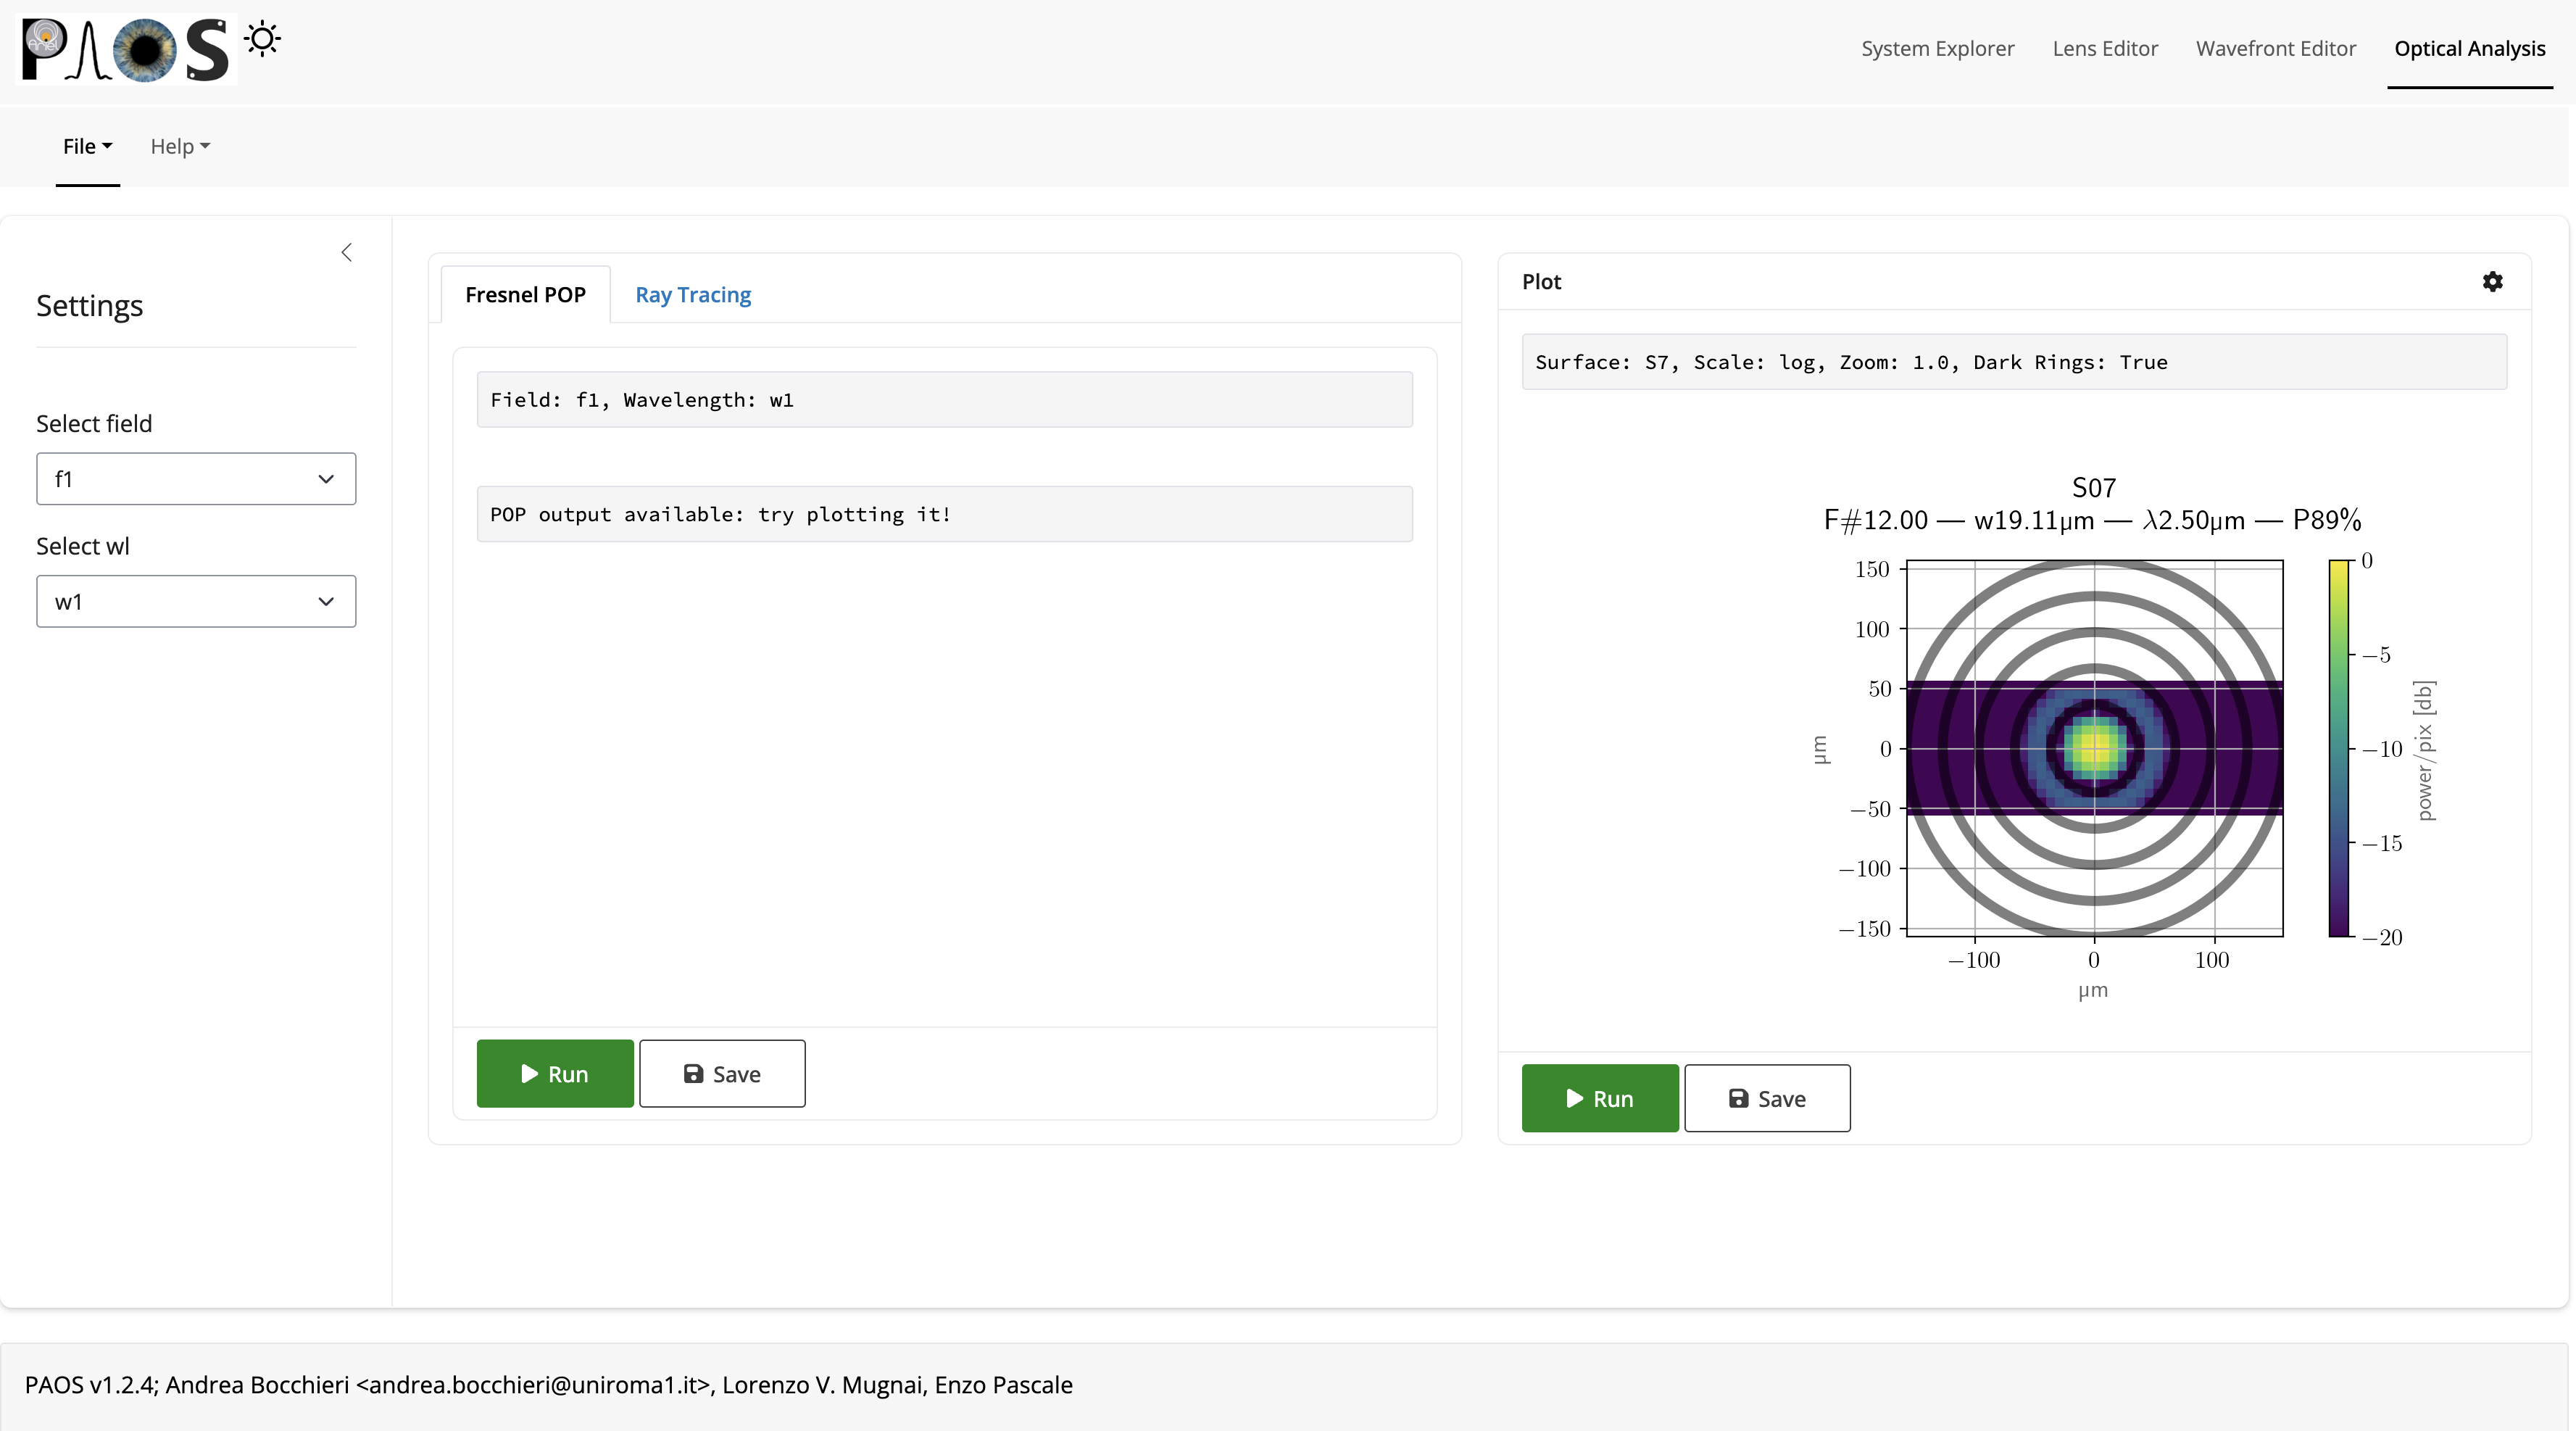Go to Lens Editor
The image size is (2576, 1431).
2105,48
